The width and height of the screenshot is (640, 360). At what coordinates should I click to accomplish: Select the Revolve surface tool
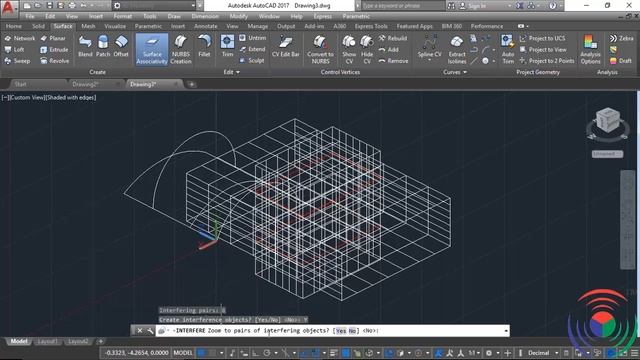[x=55, y=61]
